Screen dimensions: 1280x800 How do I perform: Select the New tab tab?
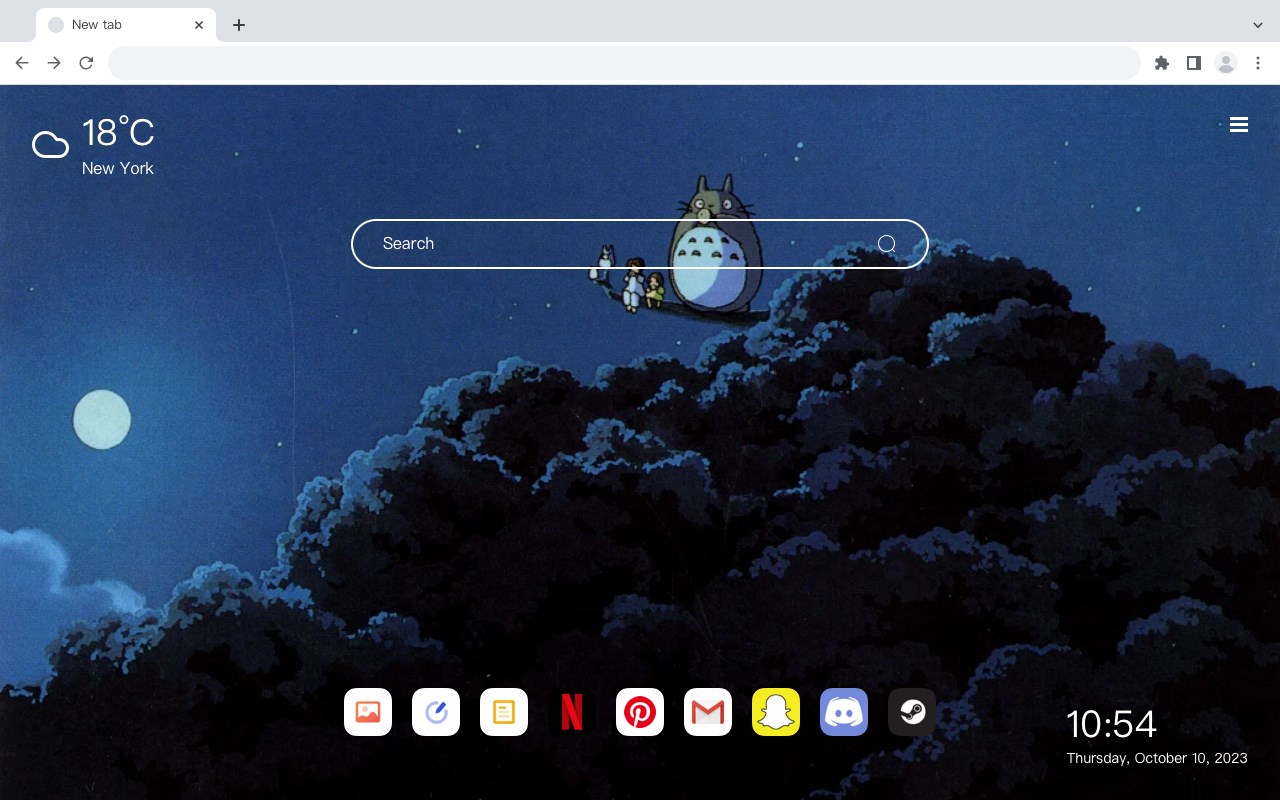click(126, 25)
